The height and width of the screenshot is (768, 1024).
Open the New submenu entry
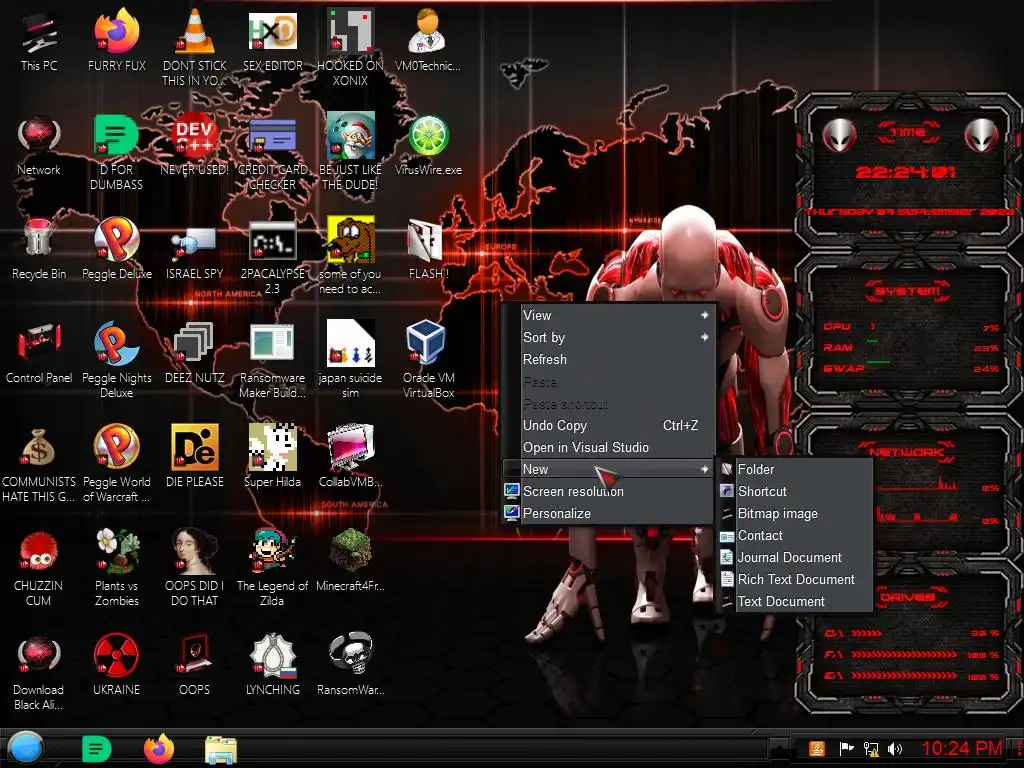[x=608, y=470]
